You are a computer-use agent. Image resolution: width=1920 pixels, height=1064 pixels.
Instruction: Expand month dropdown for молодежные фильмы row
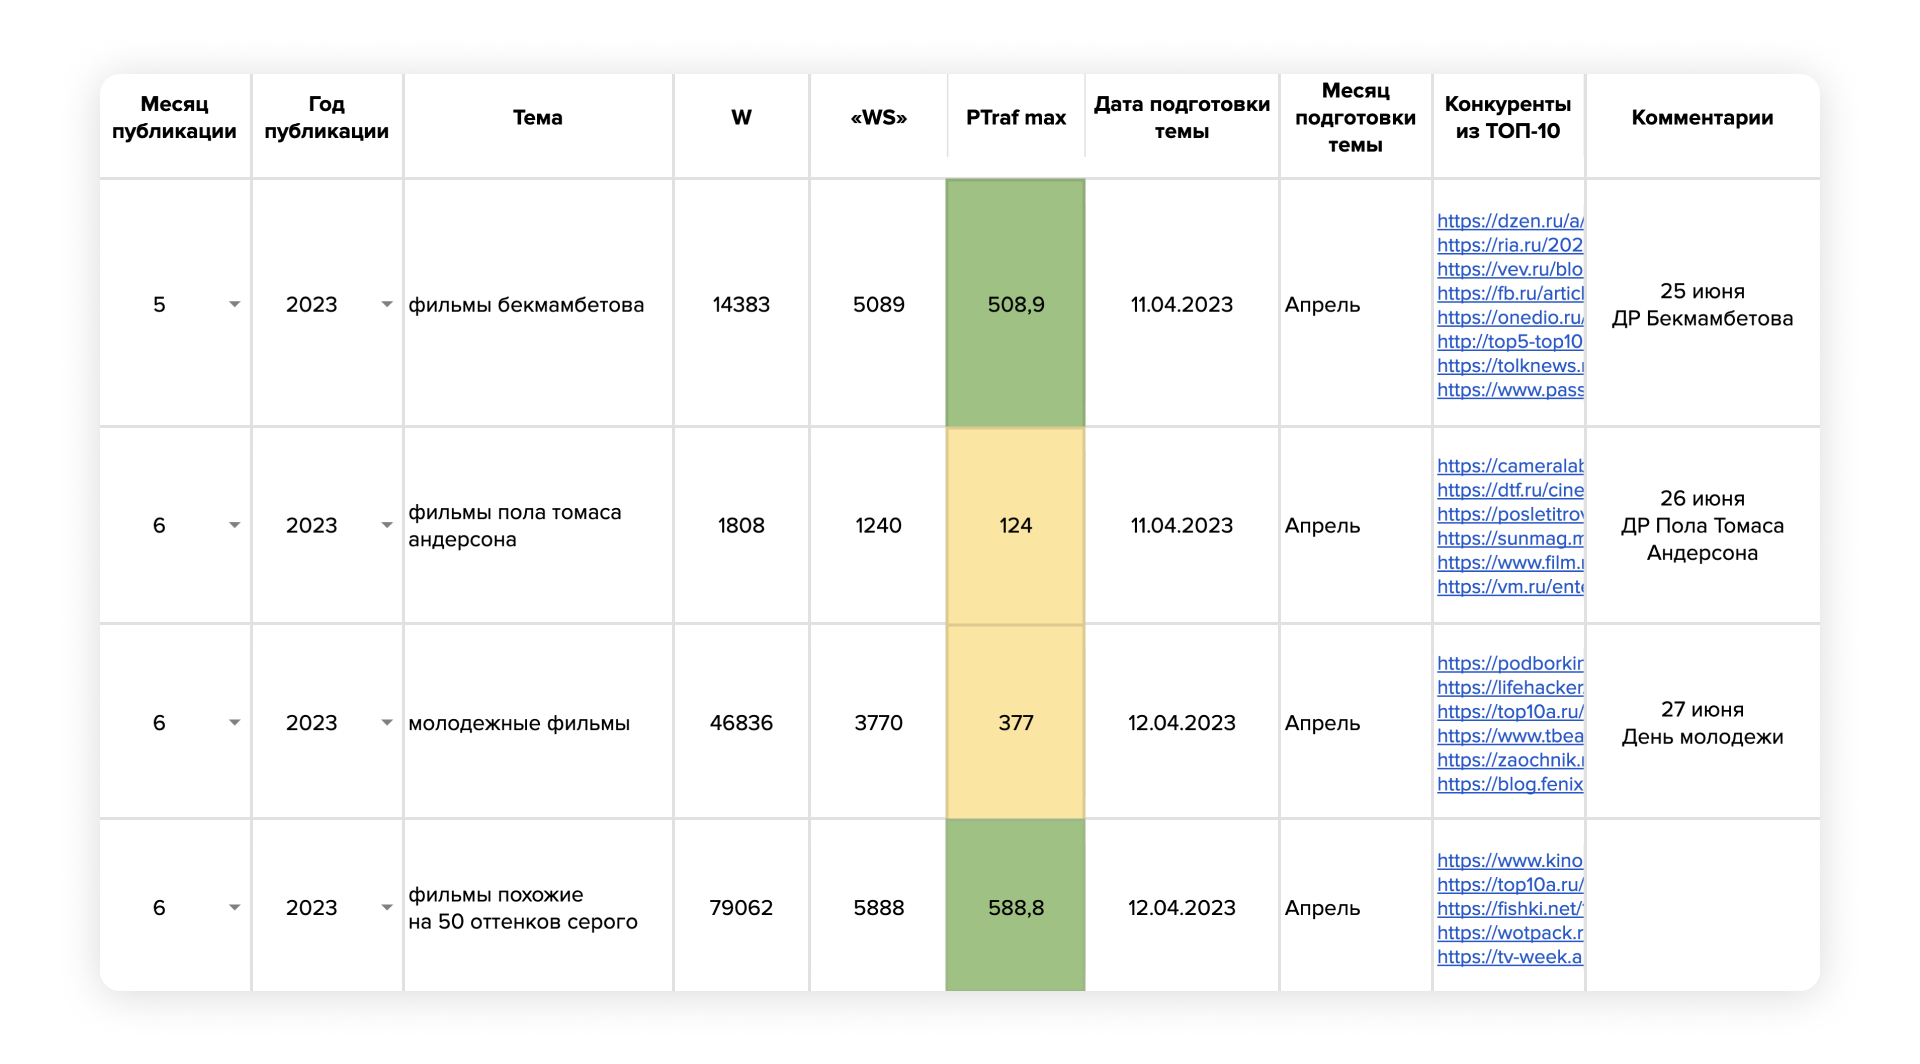click(x=234, y=722)
